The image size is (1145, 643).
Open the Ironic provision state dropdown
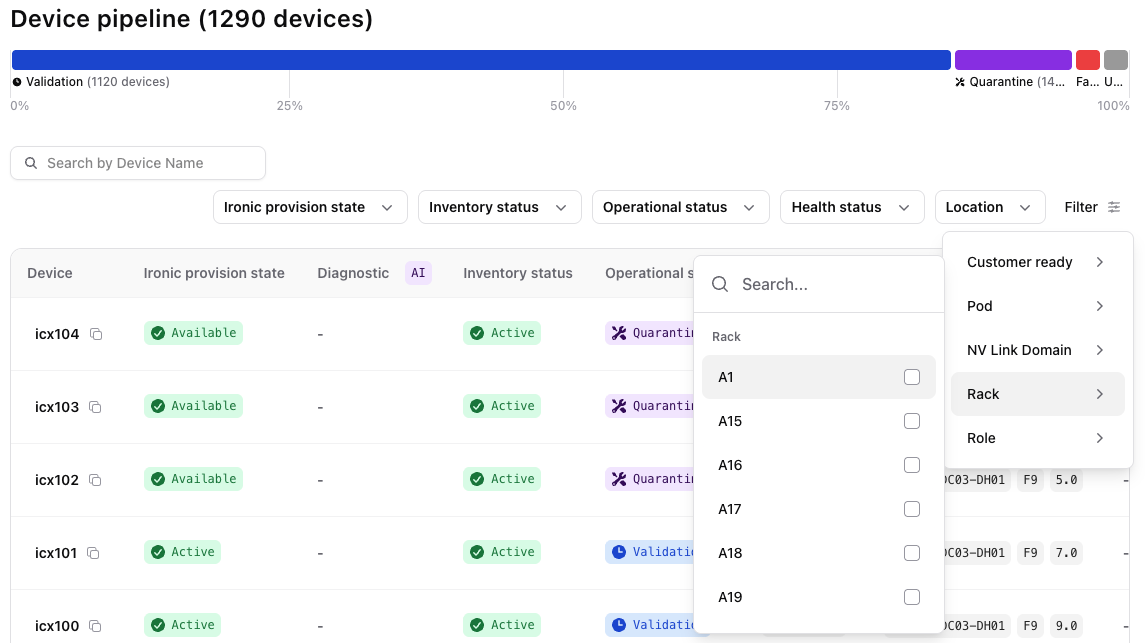point(310,207)
